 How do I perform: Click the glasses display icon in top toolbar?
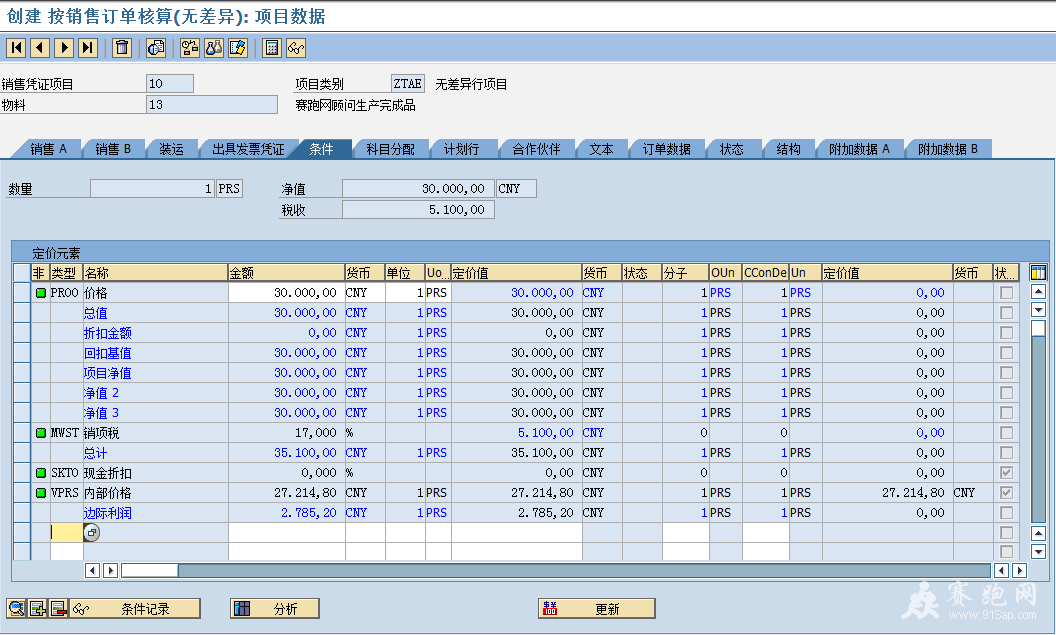point(296,48)
